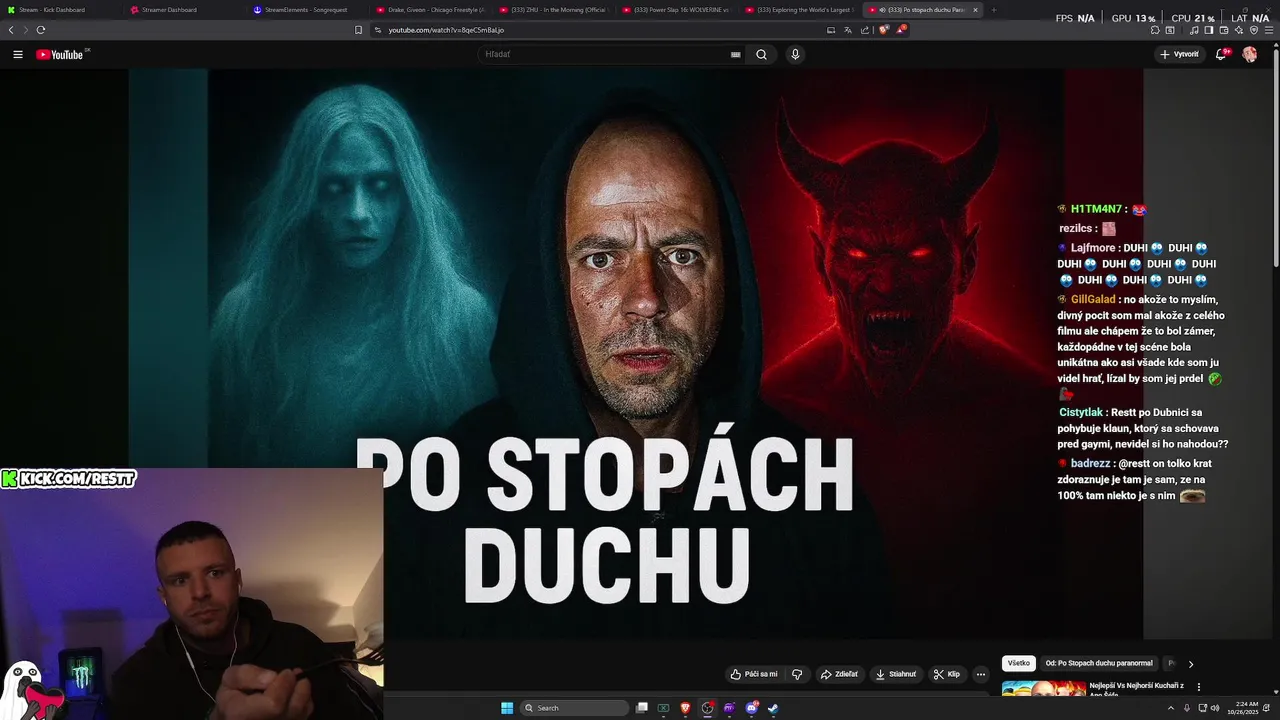Screen dimensions: 1280x720
Task: Click the browser forward arrow
Action: click(26, 30)
